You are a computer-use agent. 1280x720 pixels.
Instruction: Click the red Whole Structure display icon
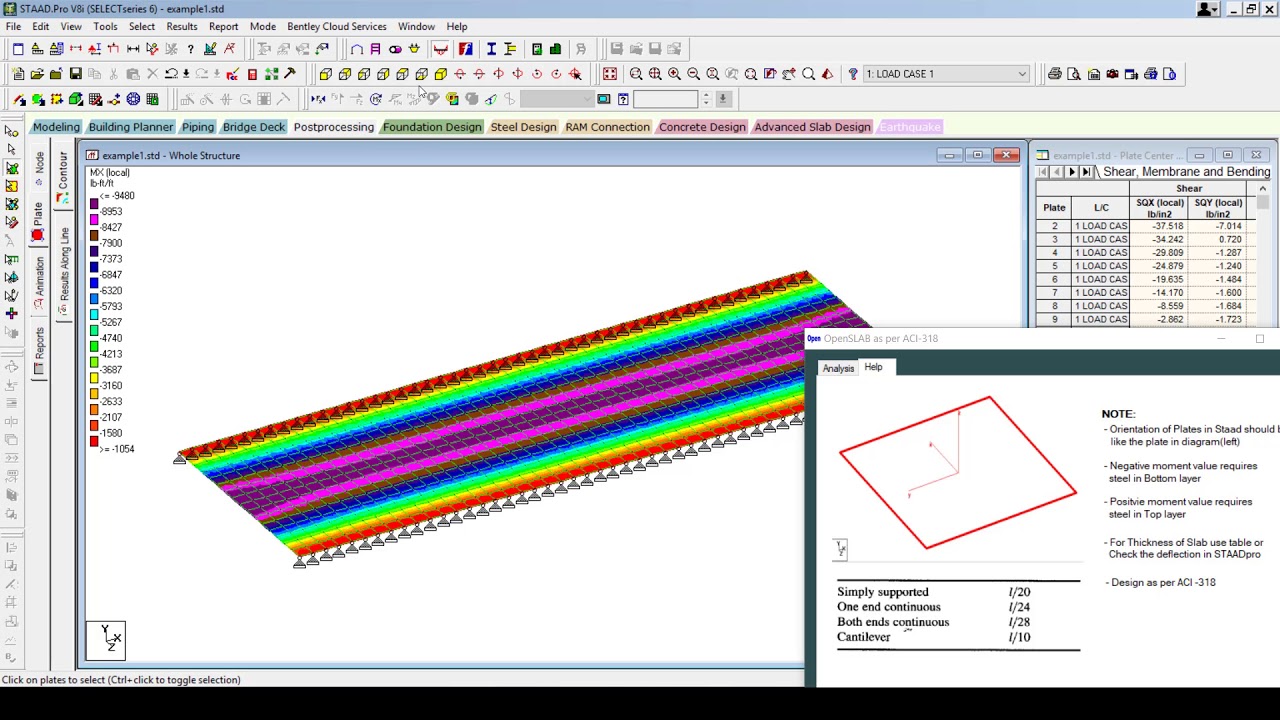[610, 74]
